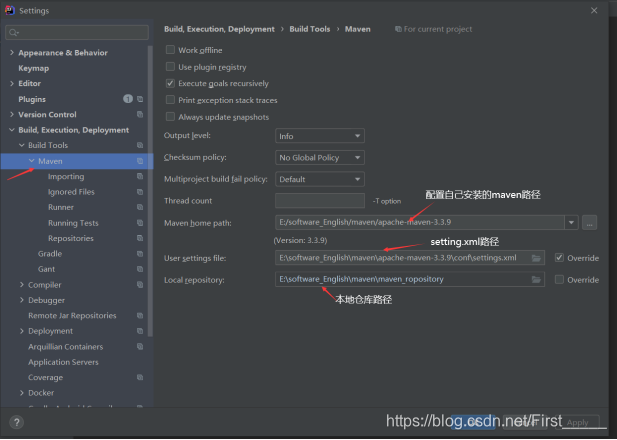The height and width of the screenshot is (440, 617).
Task: Click the project-level icon beside Version Control
Action: (x=140, y=115)
